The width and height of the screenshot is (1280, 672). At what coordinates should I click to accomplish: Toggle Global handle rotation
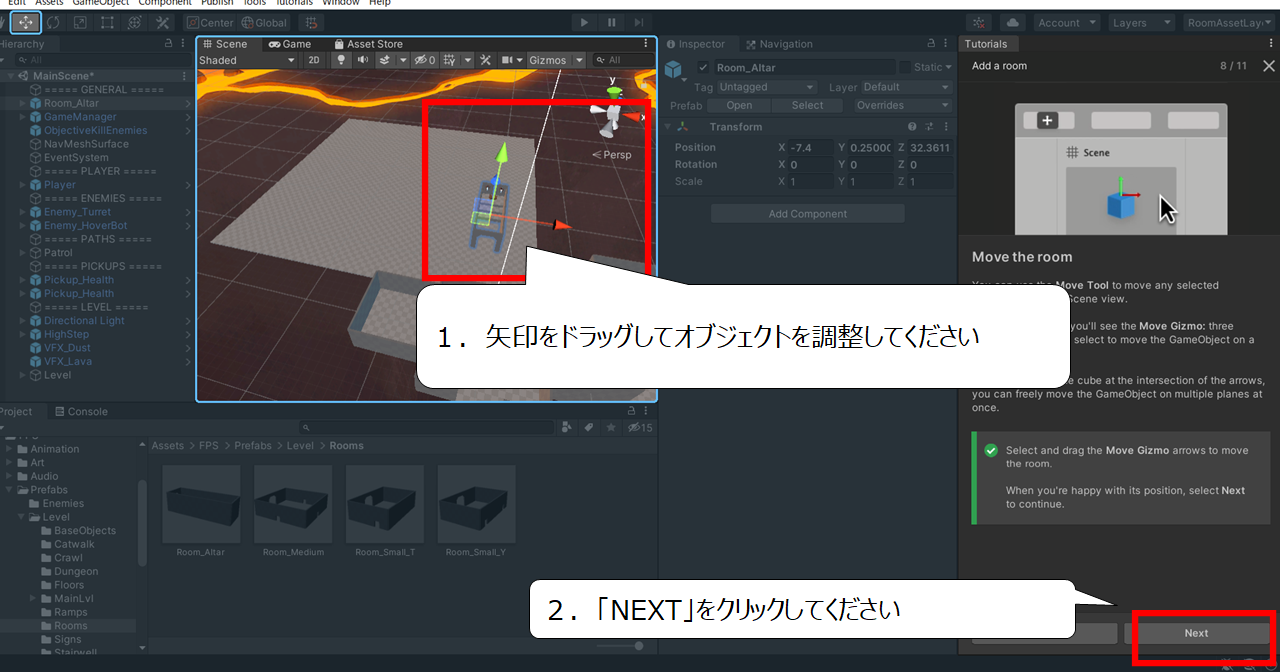click(x=264, y=22)
